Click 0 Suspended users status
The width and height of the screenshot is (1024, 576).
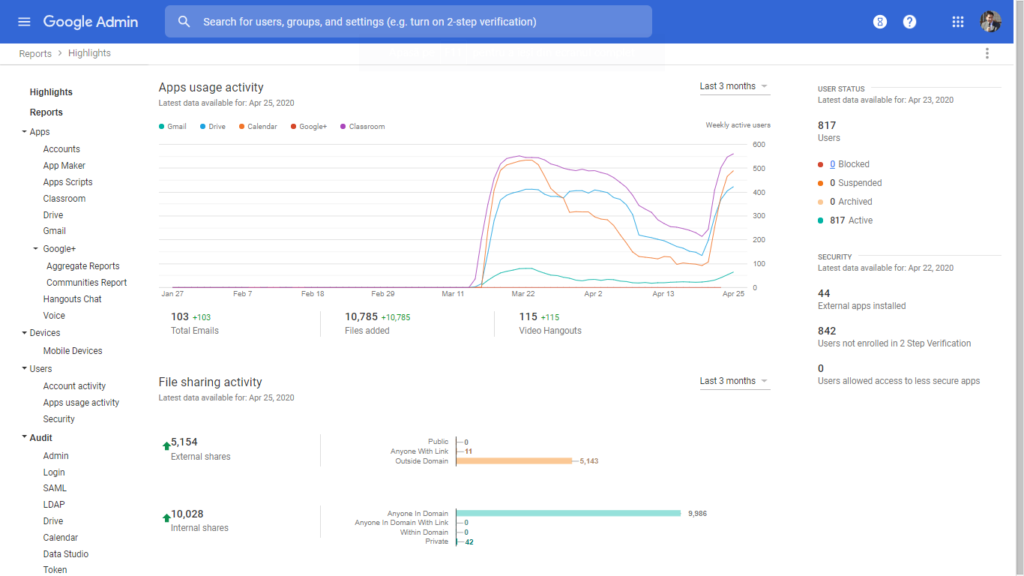click(856, 183)
